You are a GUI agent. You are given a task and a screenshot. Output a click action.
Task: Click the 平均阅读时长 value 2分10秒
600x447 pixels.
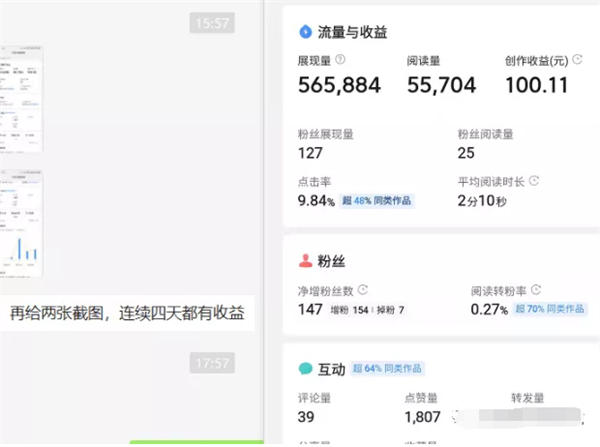click(x=482, y=201)
